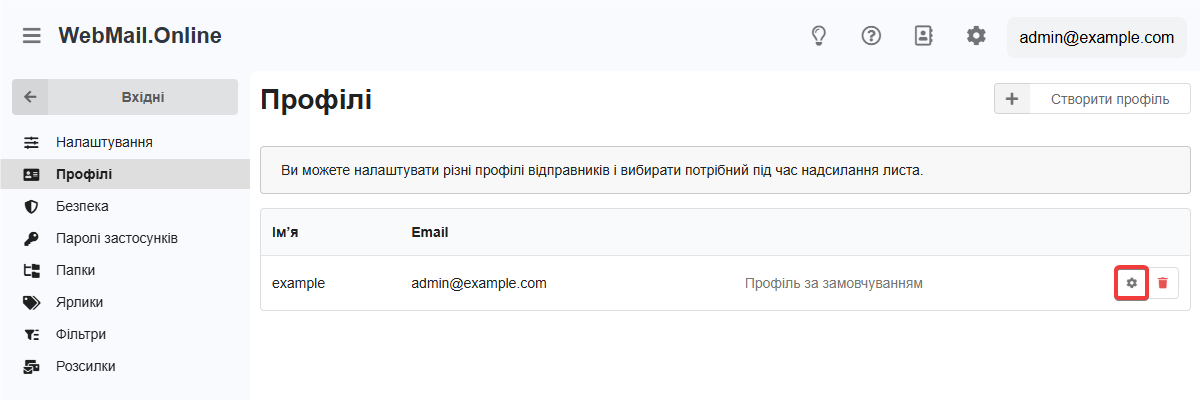Go to Налаштування settings section

click(x=104, y=142)
